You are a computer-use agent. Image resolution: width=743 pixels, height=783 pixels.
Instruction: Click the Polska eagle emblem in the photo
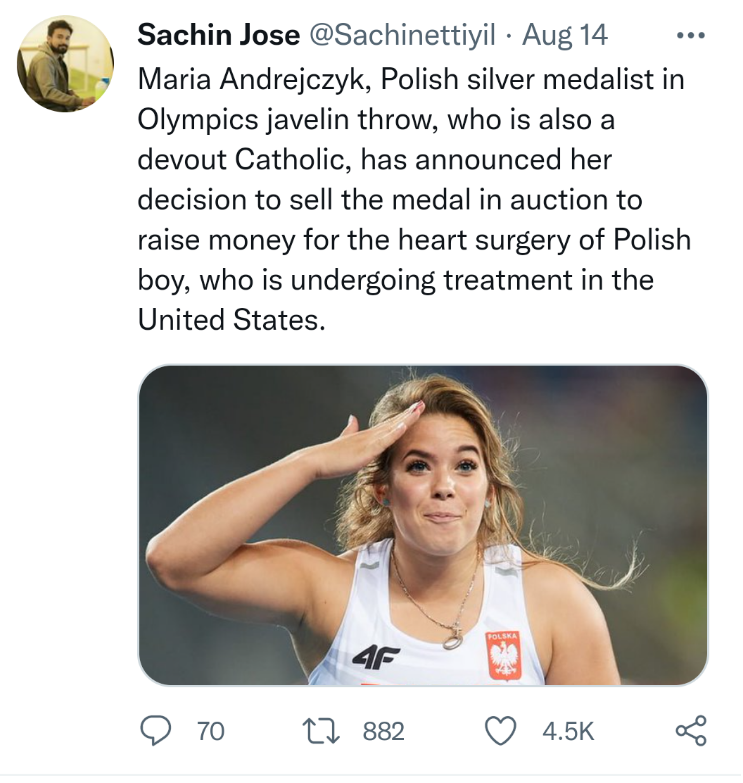(x=504, y=656)
